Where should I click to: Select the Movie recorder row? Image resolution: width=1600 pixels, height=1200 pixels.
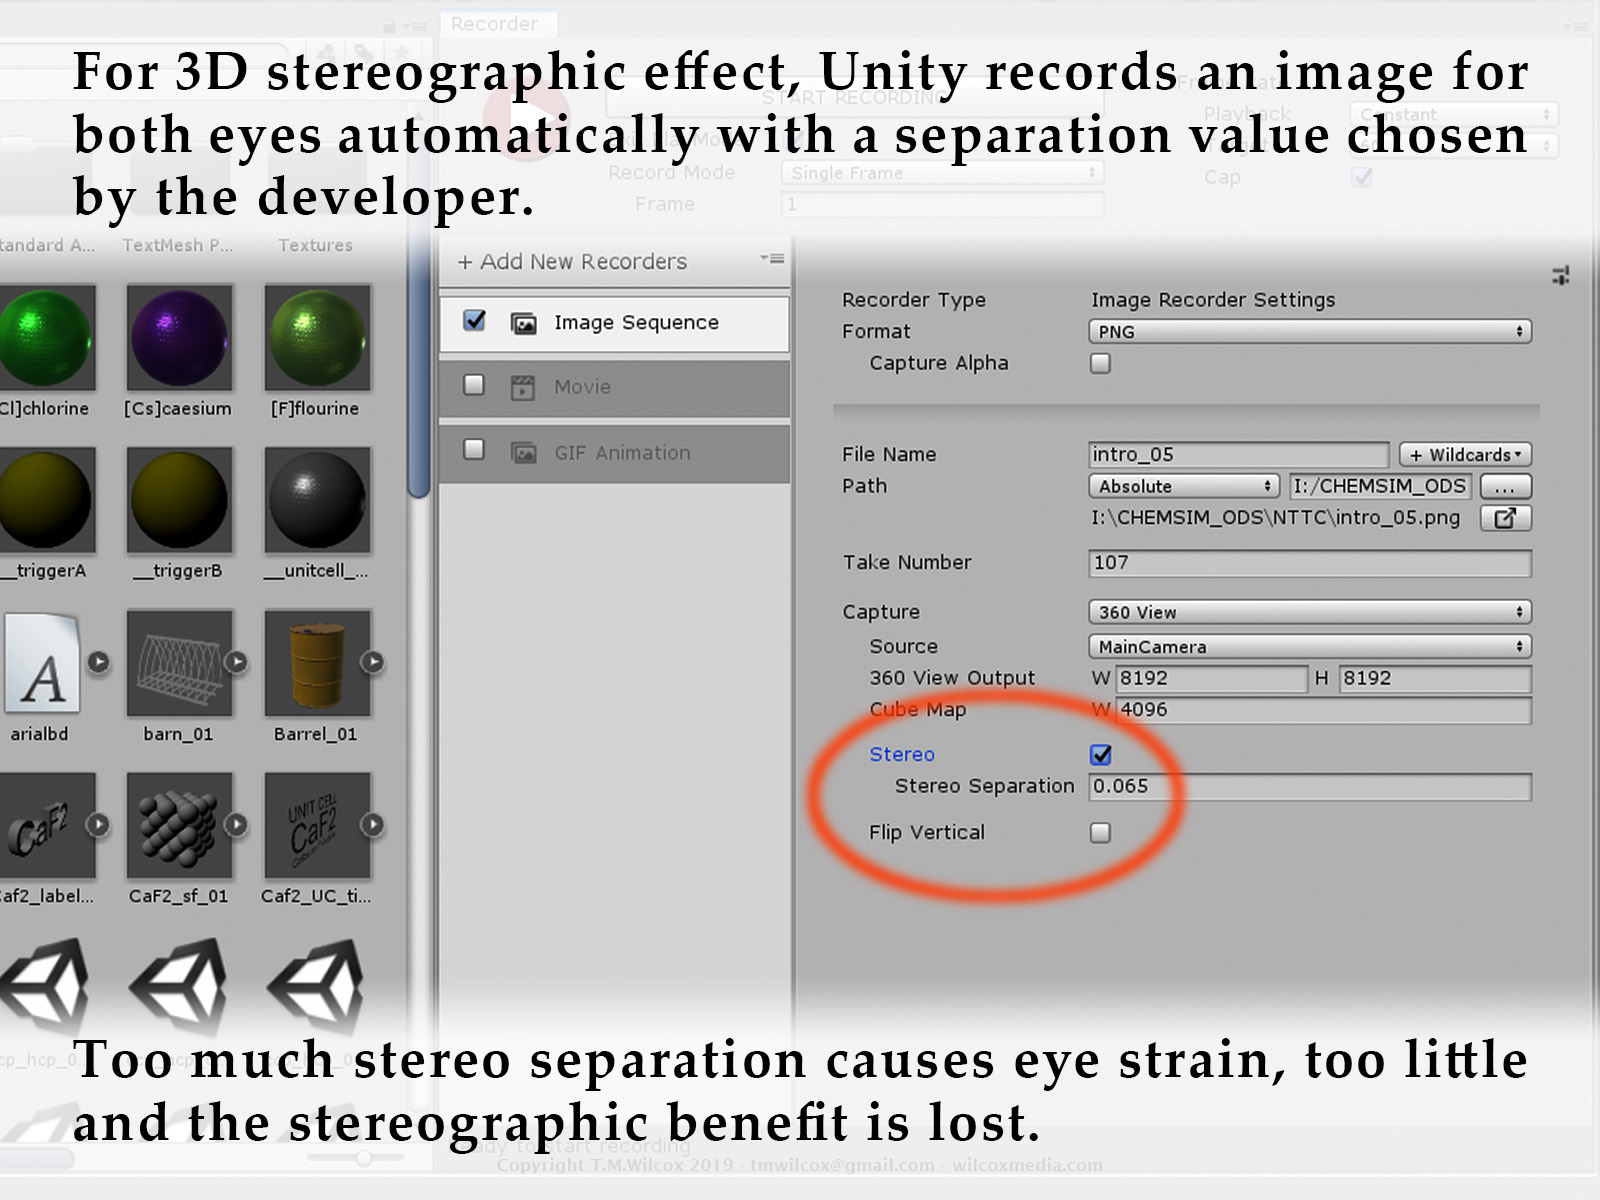[x=614, y=387]
